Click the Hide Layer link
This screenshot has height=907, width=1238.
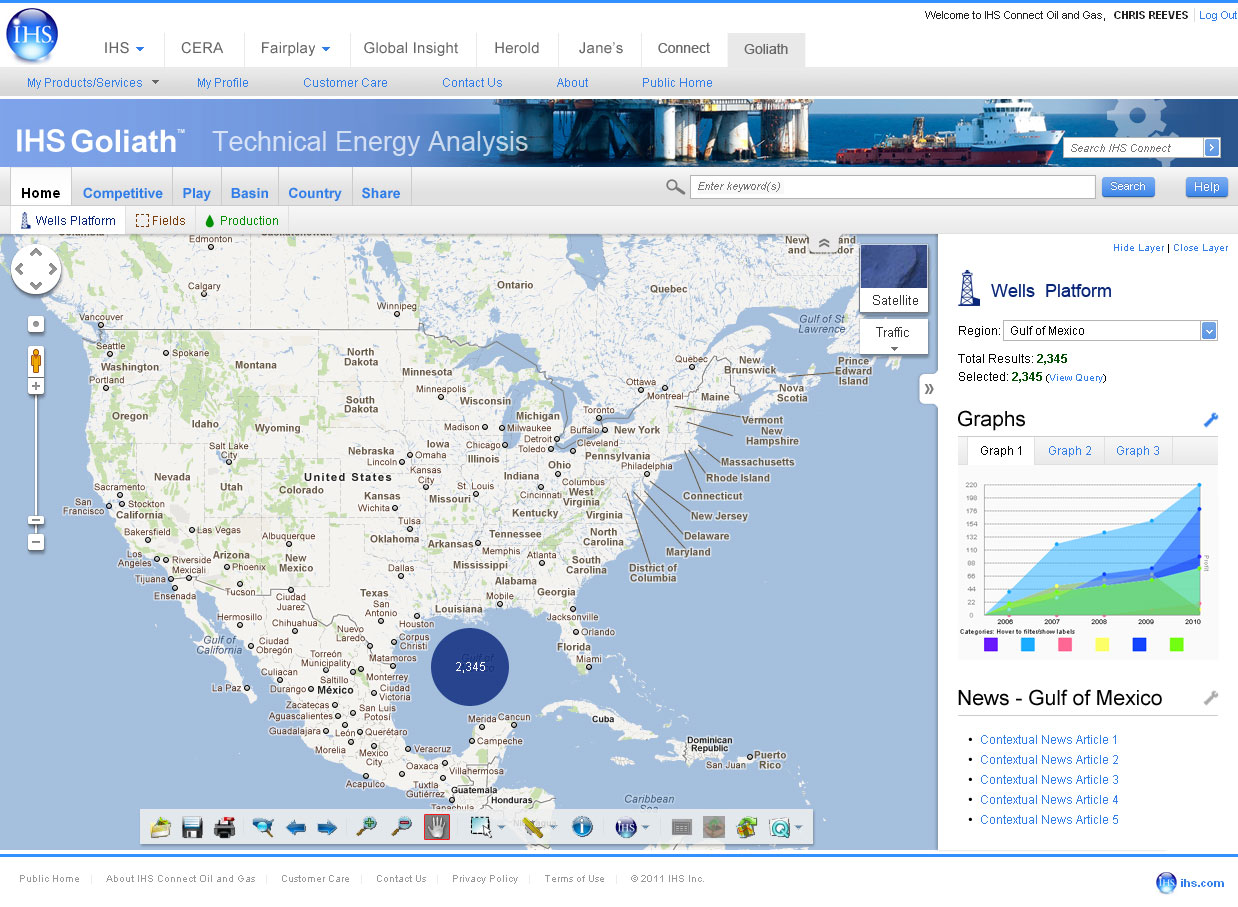tap(1139, 248)
